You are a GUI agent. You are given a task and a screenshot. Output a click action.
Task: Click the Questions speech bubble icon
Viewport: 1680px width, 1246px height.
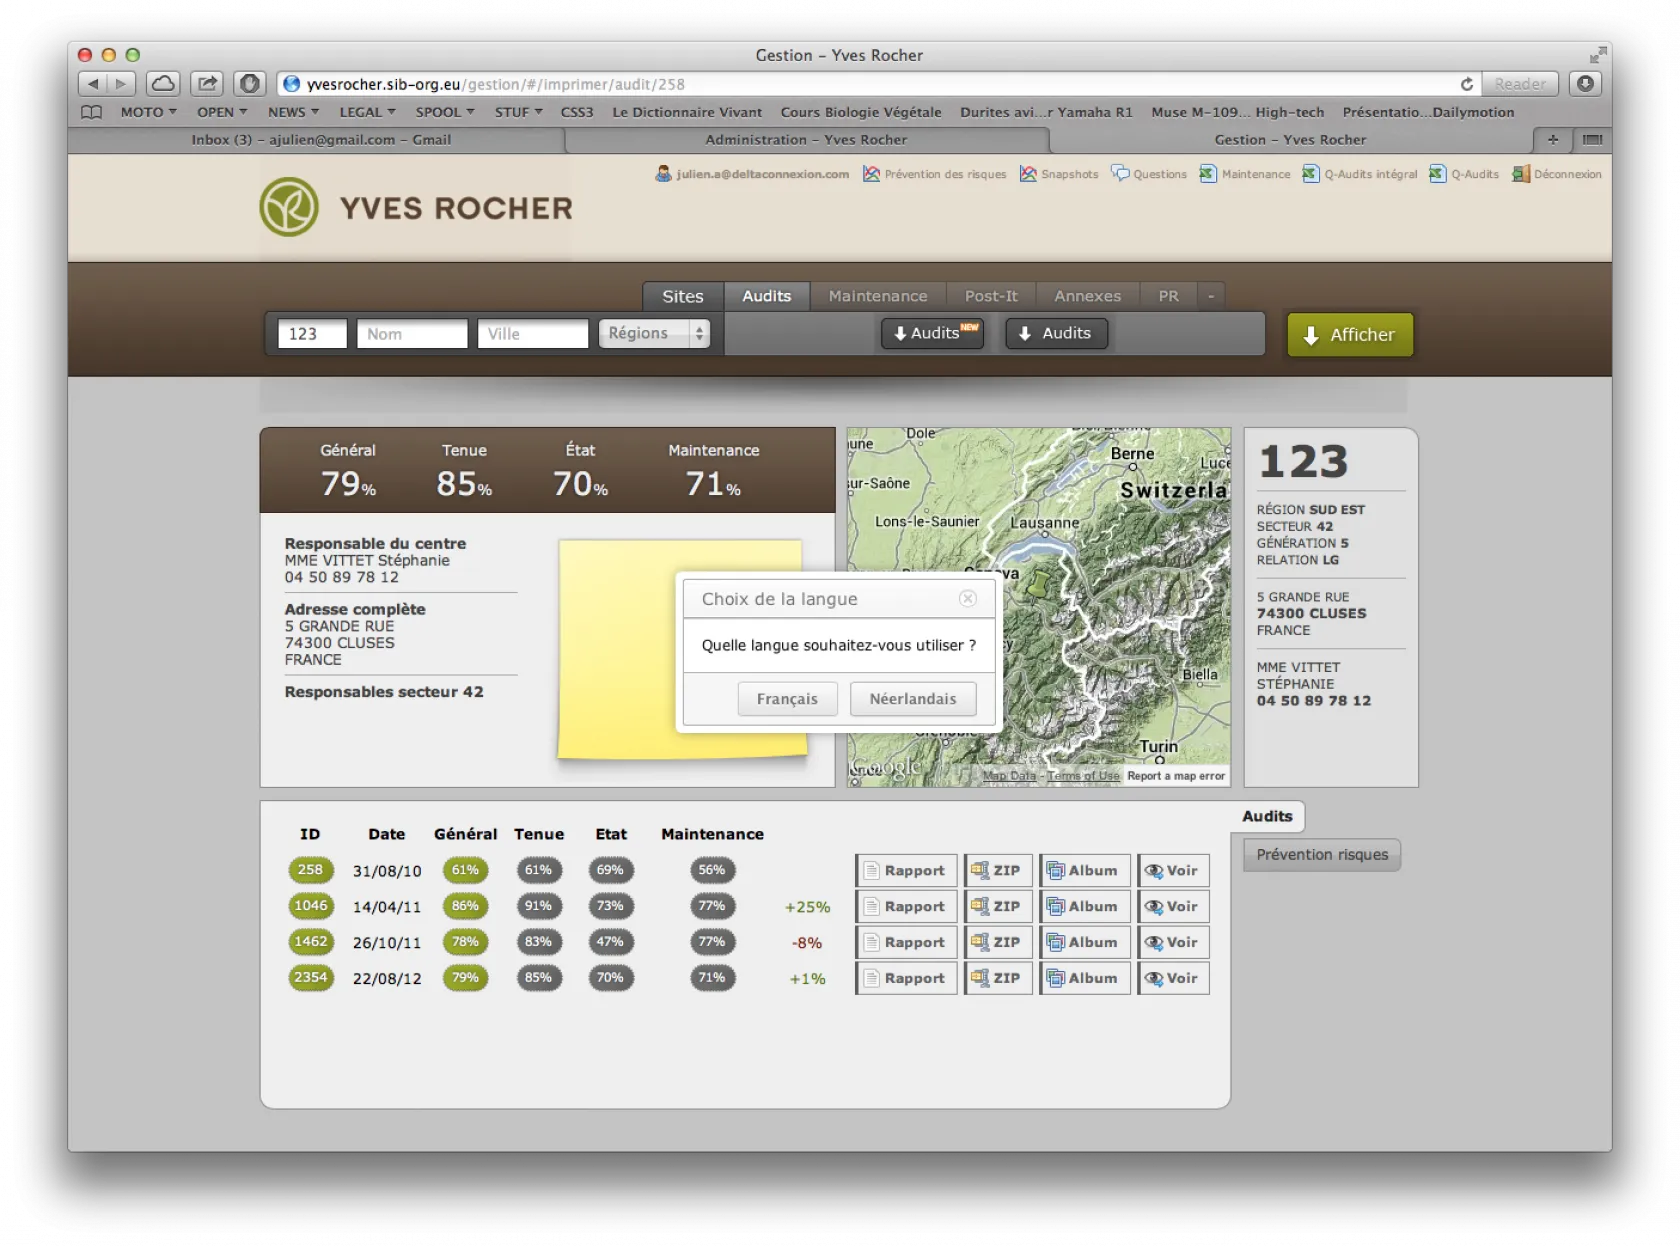(1120, 174)
